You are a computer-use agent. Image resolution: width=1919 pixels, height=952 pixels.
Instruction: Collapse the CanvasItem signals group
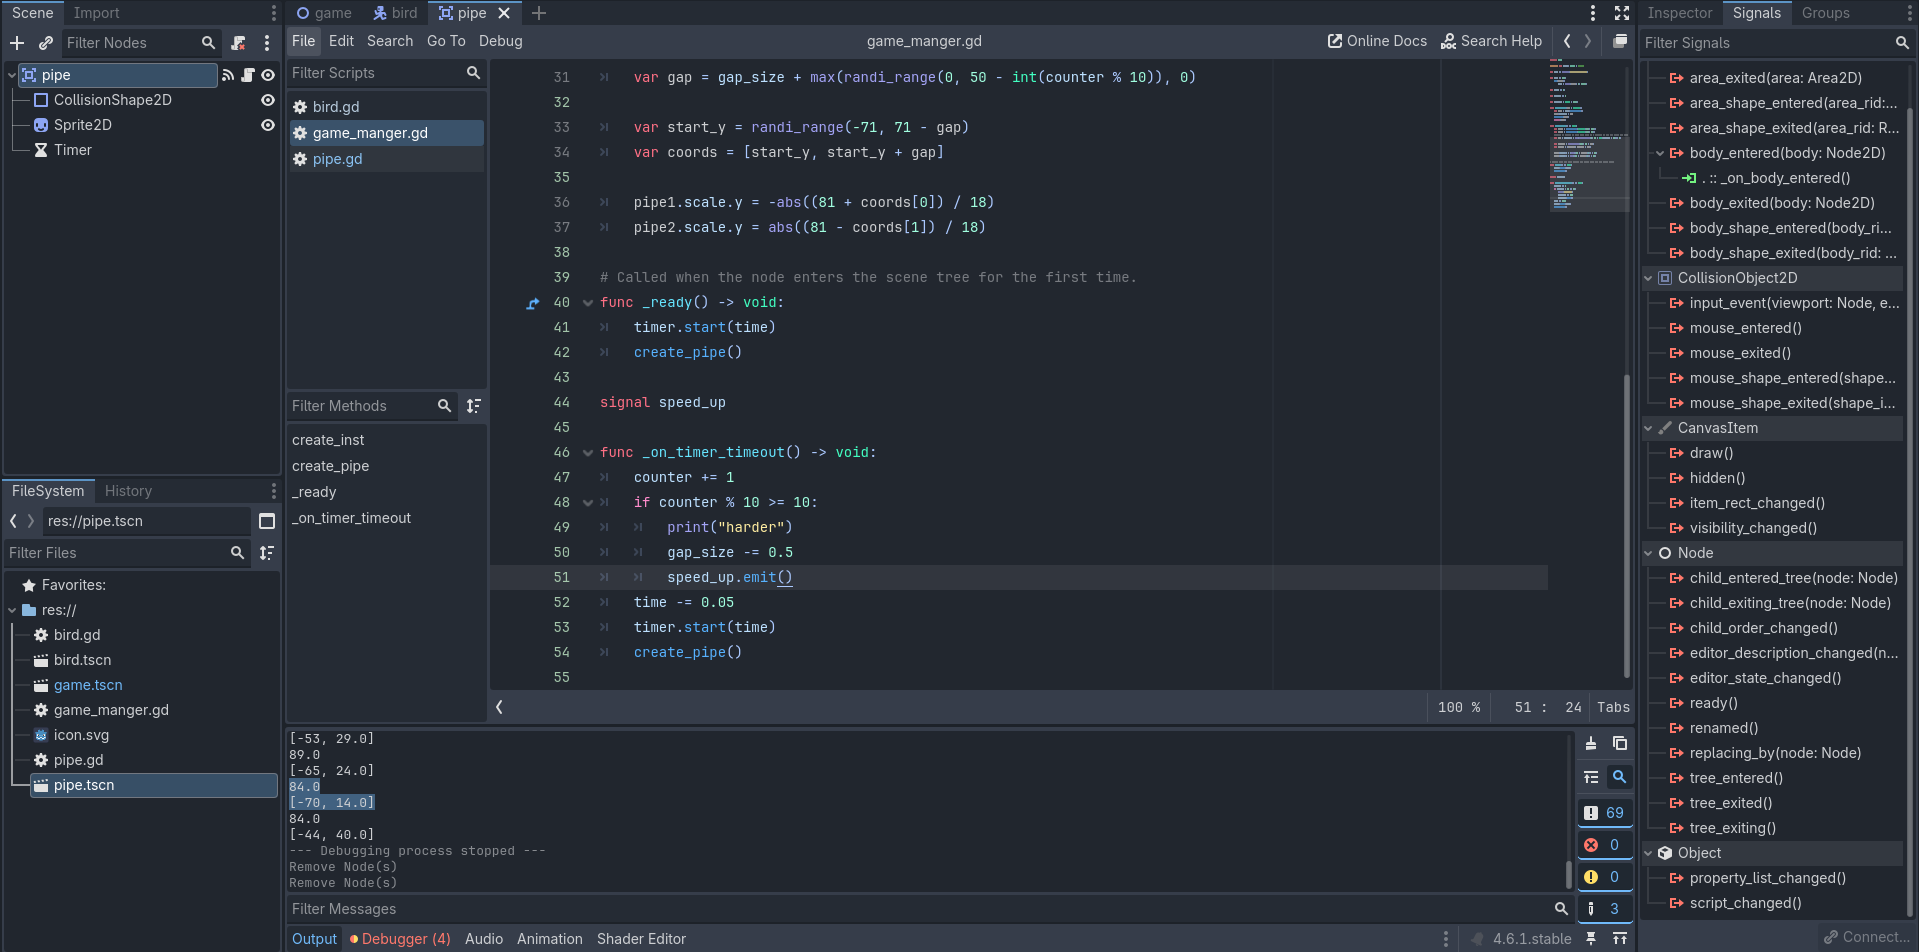pyautogui.click(x=1649, y=428)
